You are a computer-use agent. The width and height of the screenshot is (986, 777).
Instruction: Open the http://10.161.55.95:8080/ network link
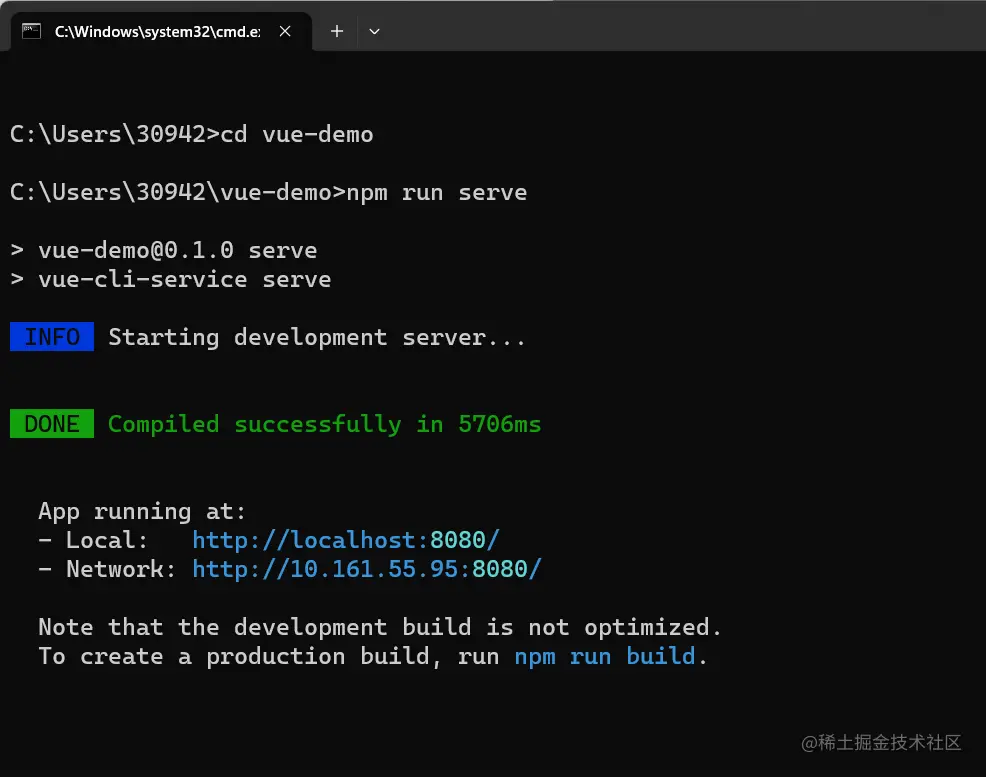367,569
